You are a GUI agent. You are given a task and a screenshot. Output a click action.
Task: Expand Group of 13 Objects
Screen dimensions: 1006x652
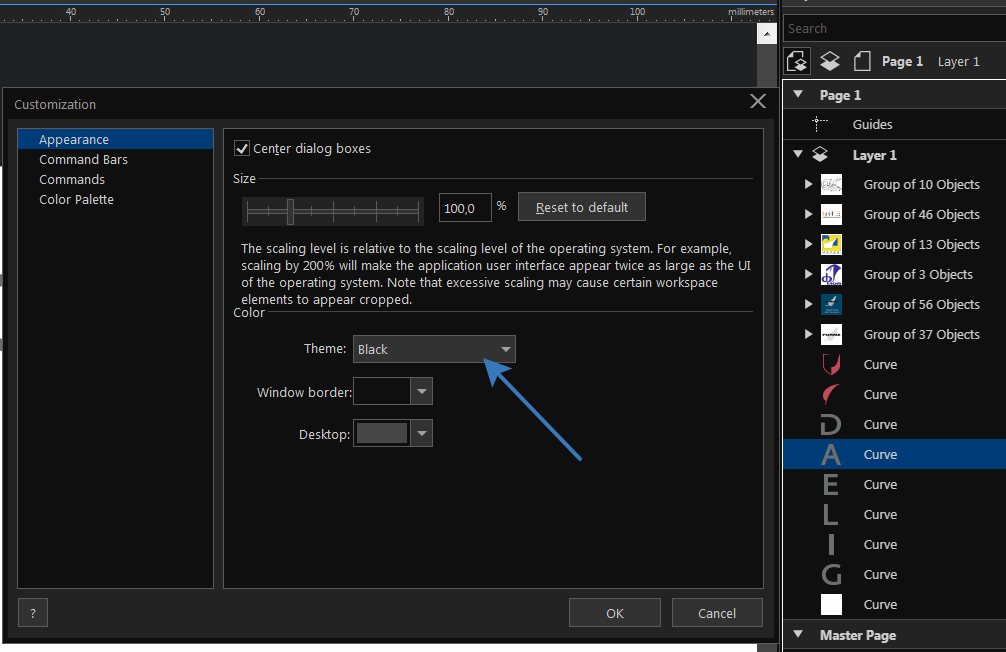[x=808, y=244]
